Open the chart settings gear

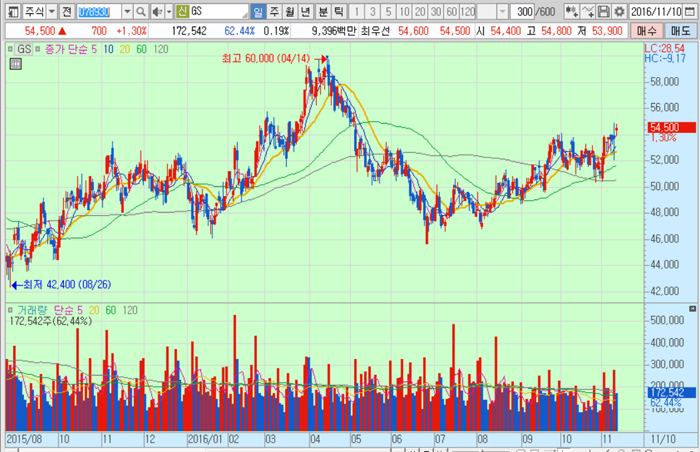619,11
